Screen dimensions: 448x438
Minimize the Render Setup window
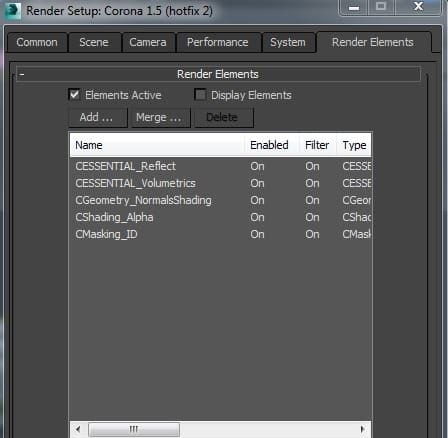click(x=354, y=7)
